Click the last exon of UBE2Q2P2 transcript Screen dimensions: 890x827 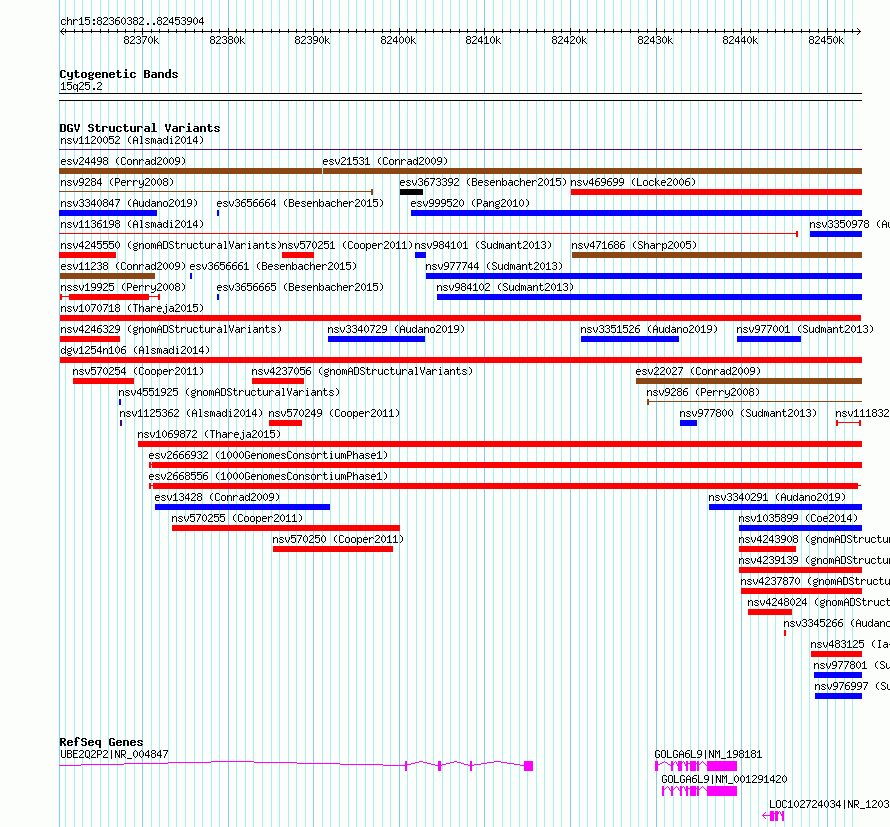pyautogui.click(x=528, y=766)
